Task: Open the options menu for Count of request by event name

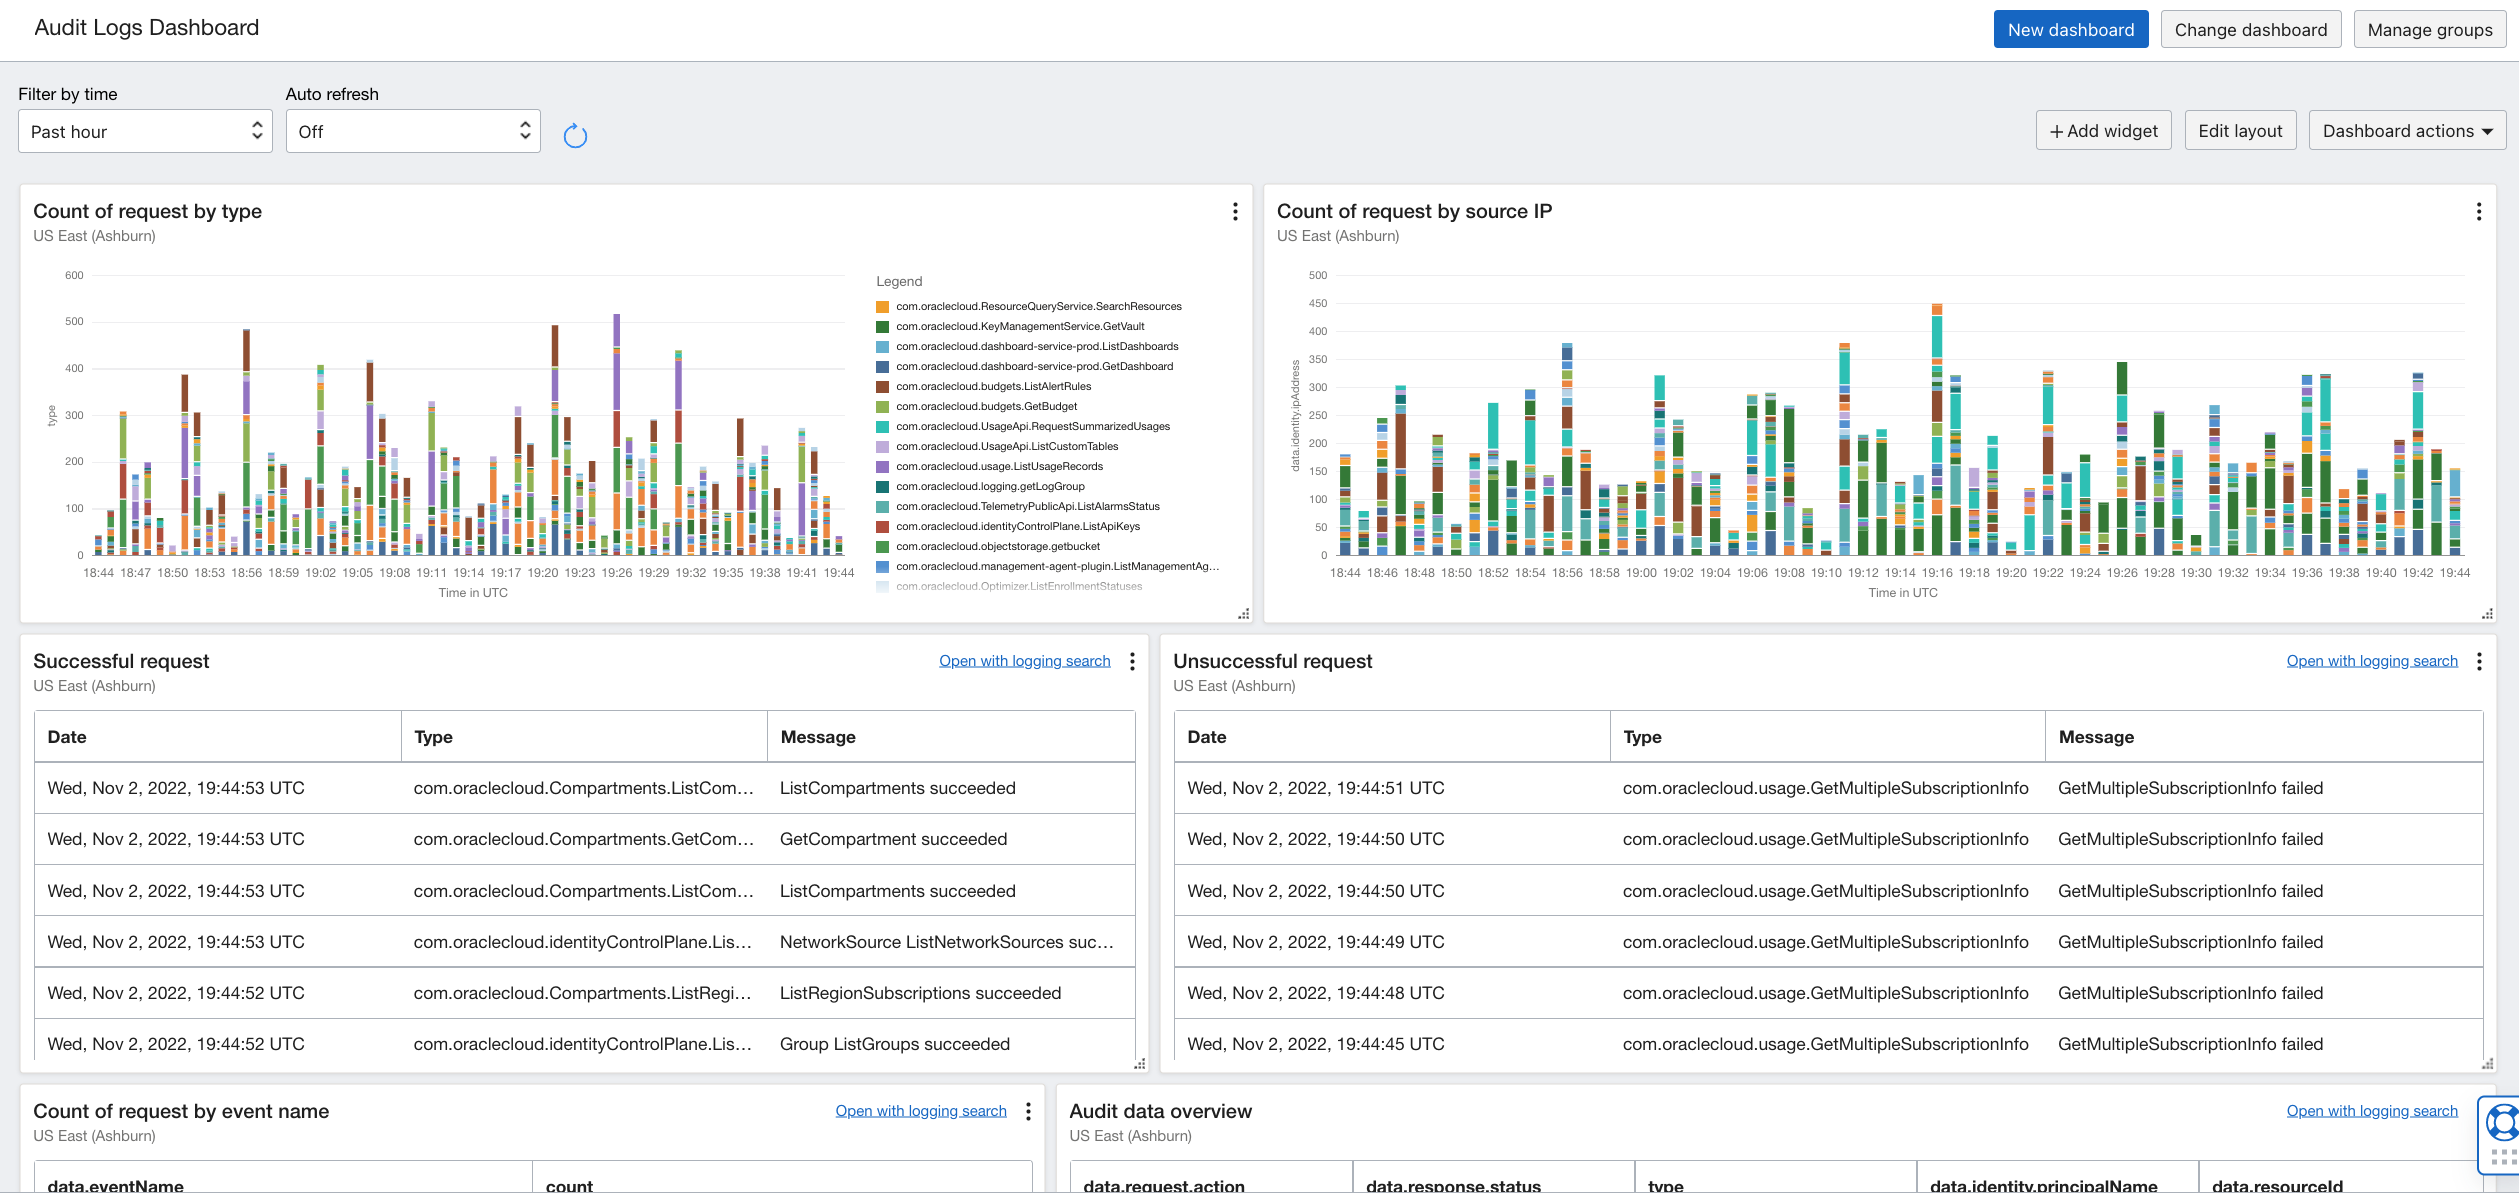Action: pos(1027,1110)
